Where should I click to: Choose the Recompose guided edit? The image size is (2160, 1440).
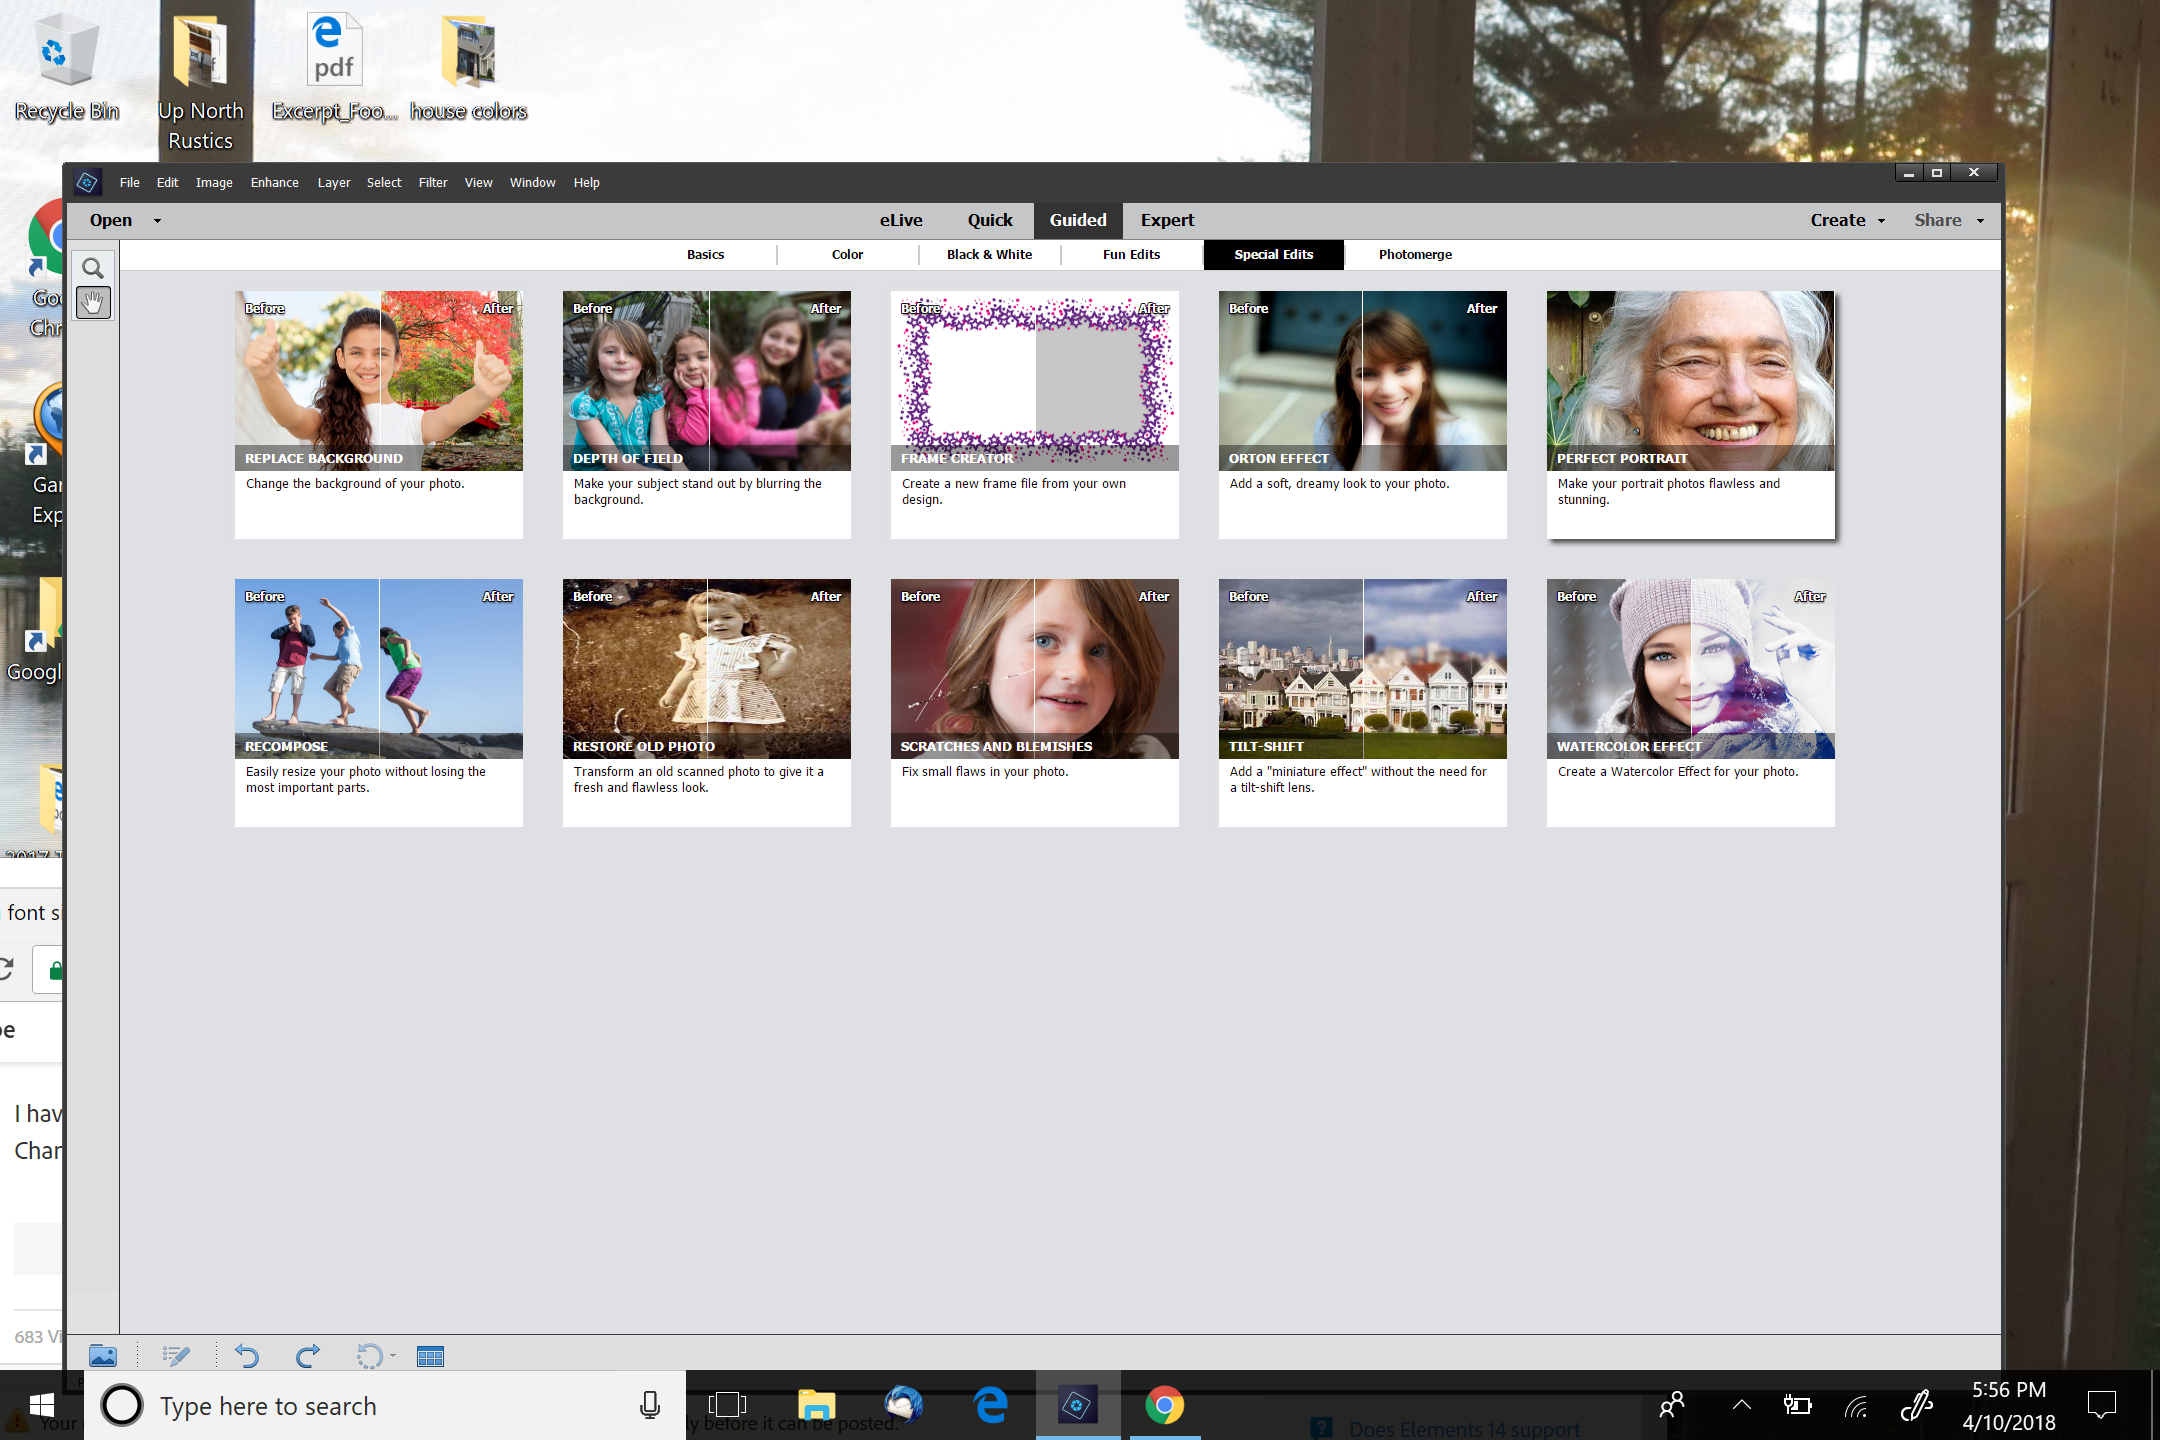379,702
